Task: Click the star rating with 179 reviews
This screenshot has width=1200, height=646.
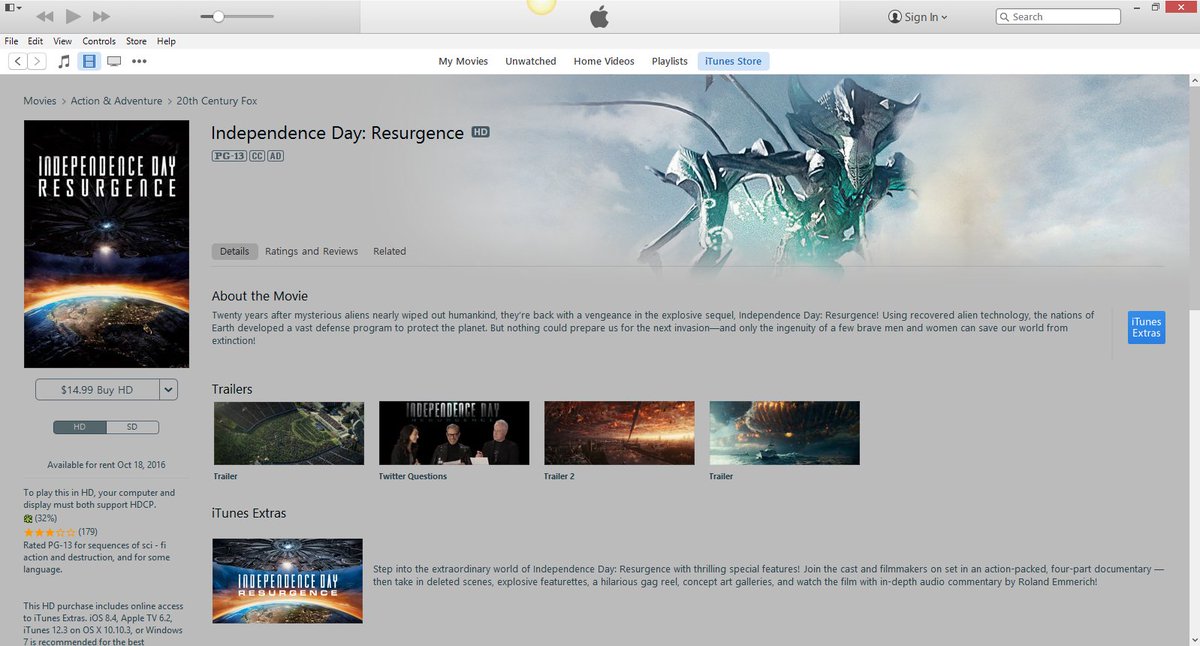Action: pyautogui.click(x=49, y=532)
